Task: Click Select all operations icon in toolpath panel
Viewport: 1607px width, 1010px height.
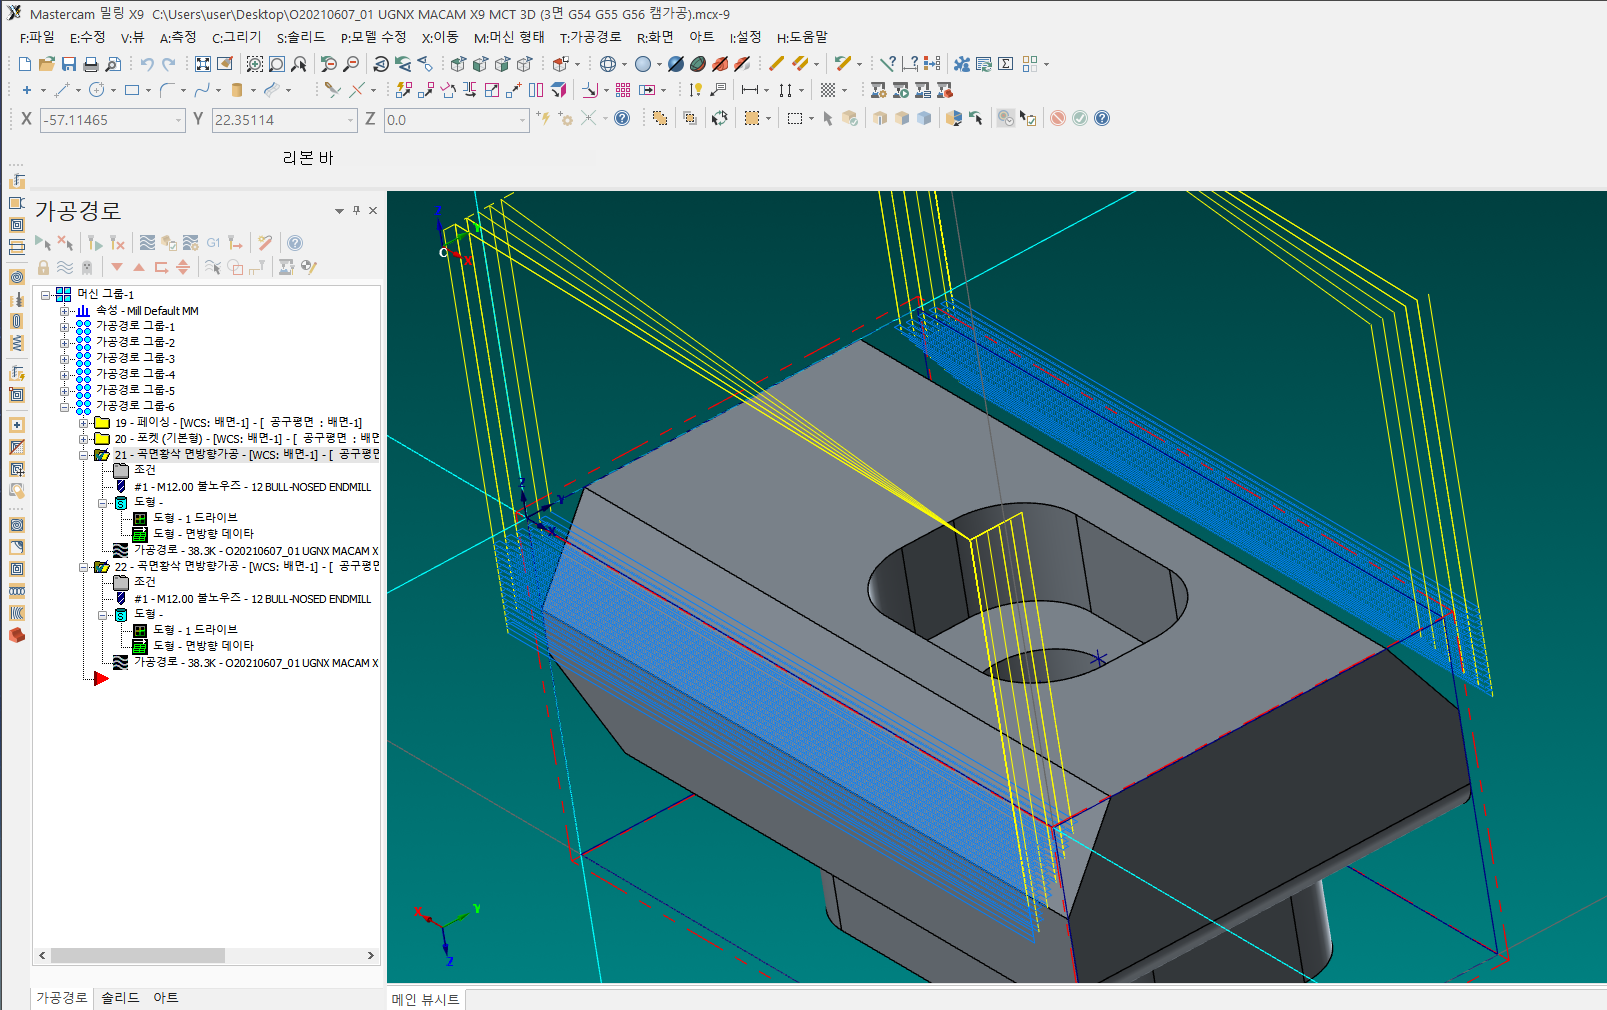Action: coord(43,243)
